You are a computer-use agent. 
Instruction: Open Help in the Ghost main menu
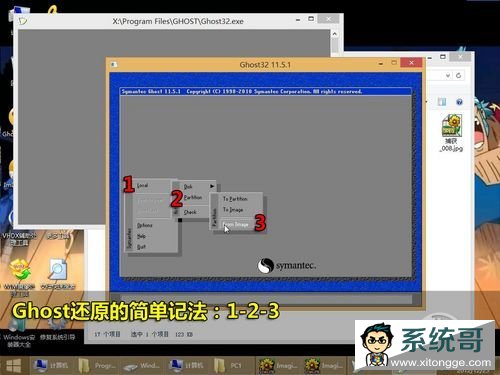coord(141,236)
